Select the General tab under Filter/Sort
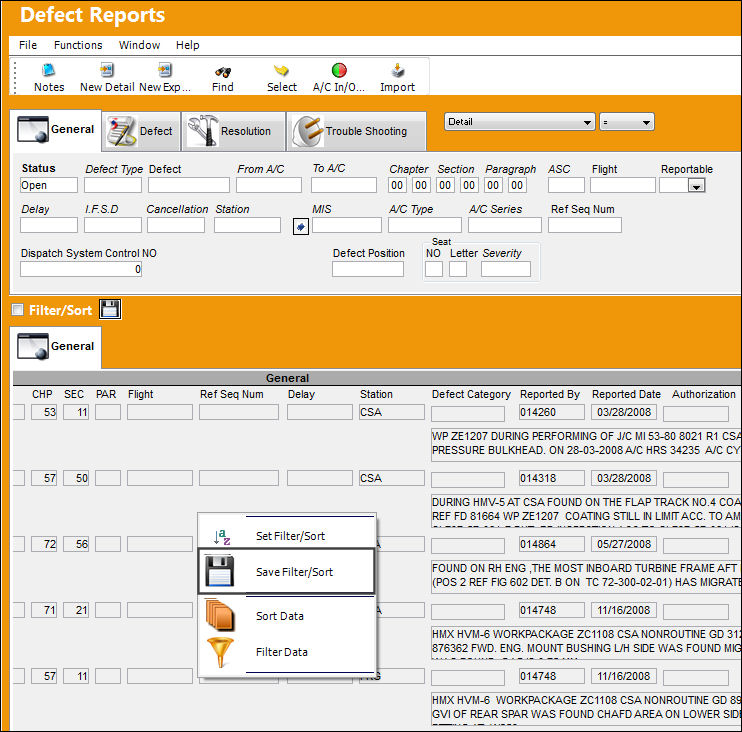The height and width of the screenshot is (732, 742). 56,347
